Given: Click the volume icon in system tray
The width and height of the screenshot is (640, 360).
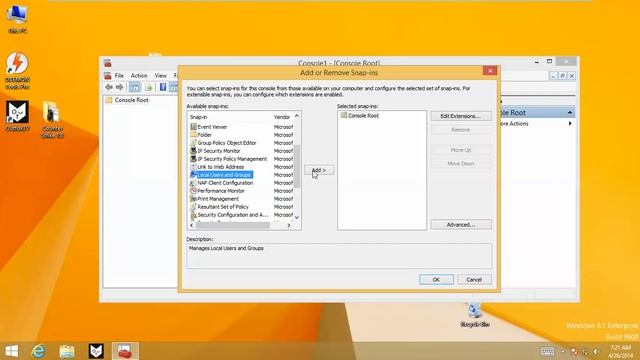Looking at the screenshot, I should tap(596, 351).
